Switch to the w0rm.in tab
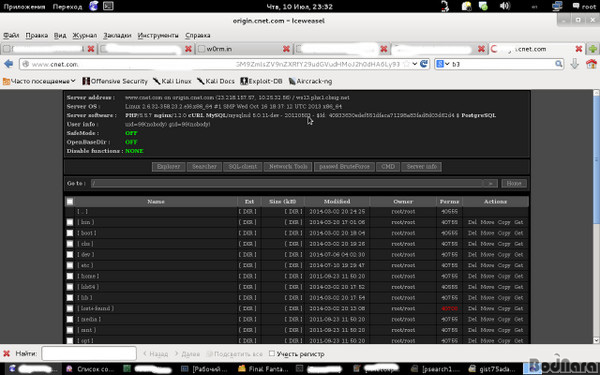Image resolution: width=600 pixels, height=375 pixels. pyautogui.click(x=243, y=49)
